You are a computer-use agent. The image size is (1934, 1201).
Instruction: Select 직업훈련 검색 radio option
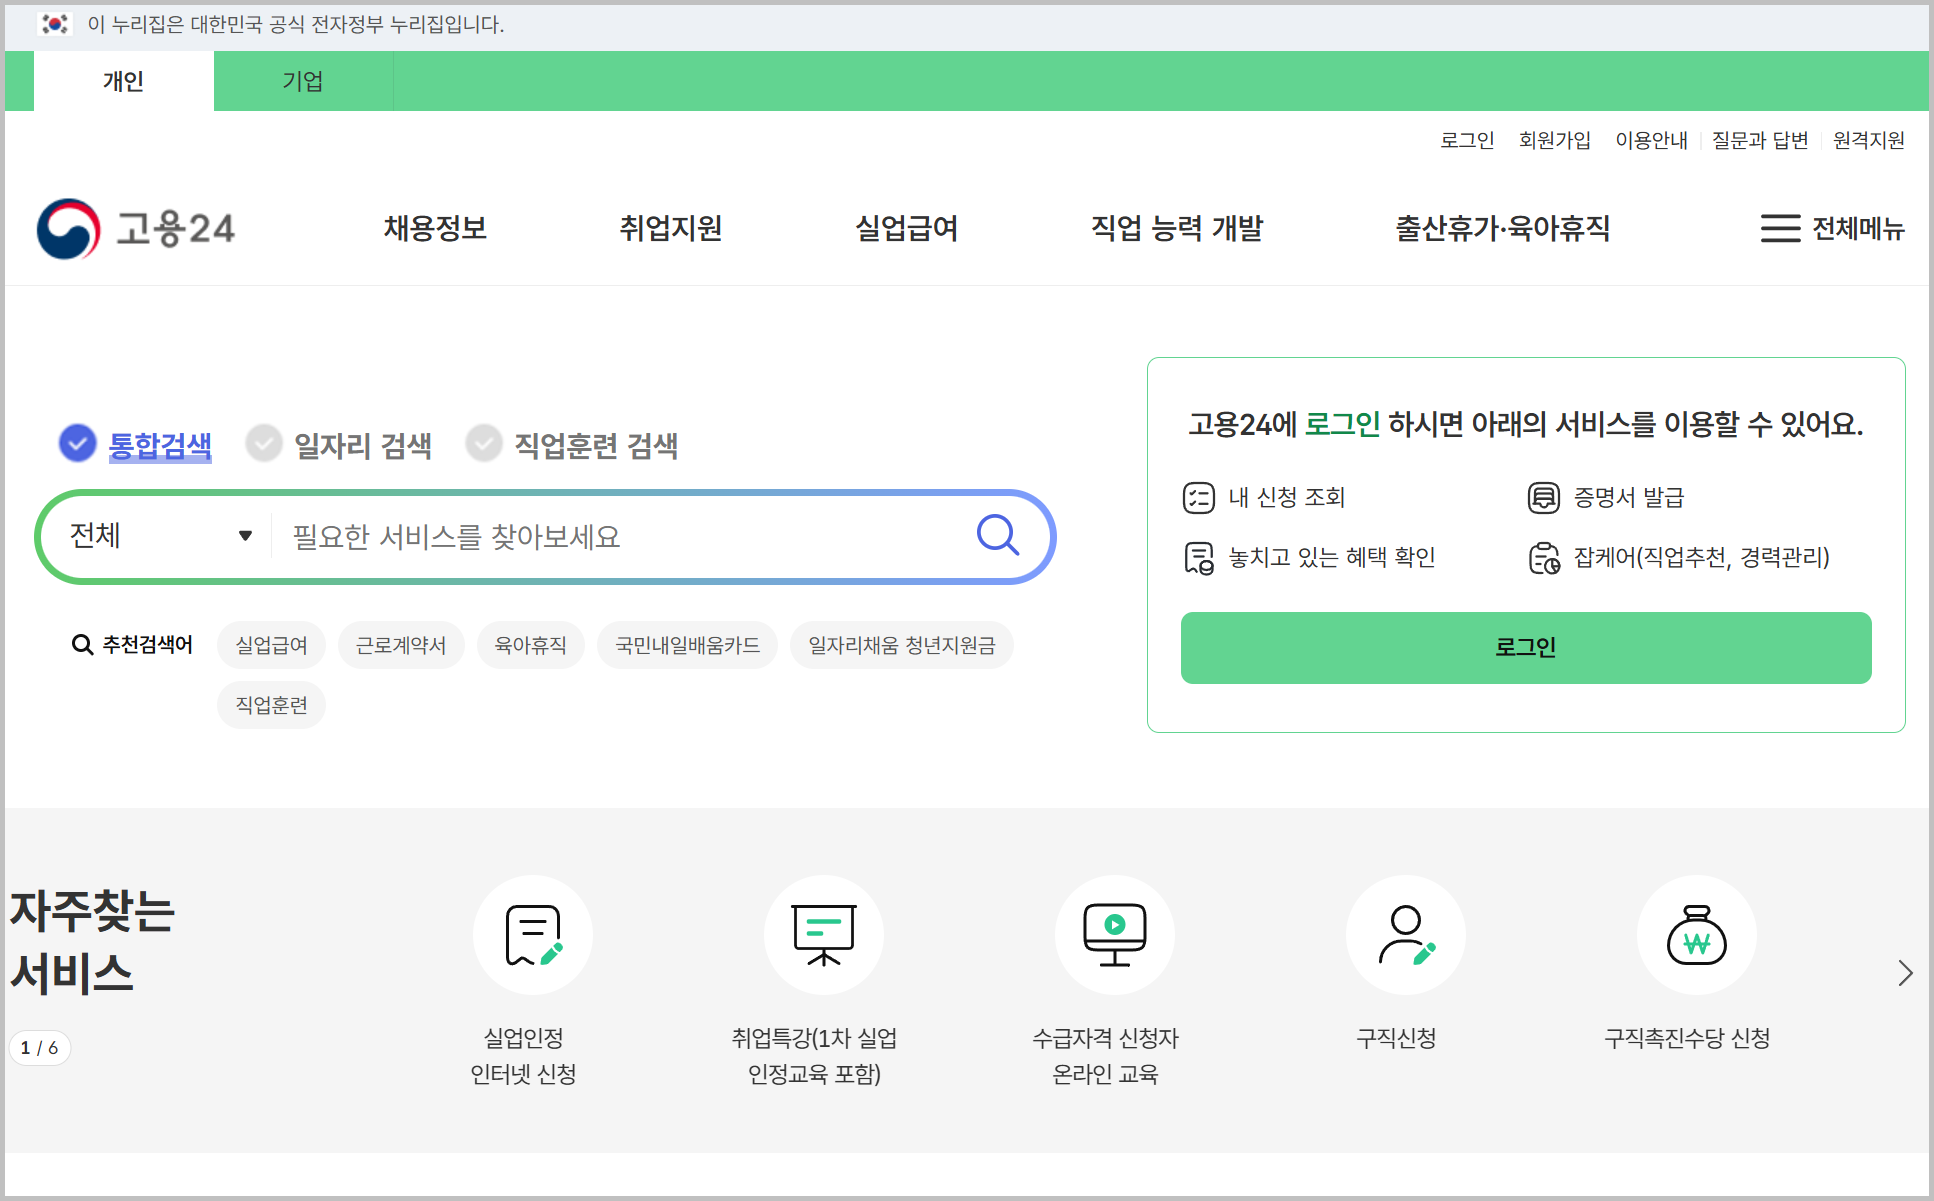click(484, 444)
